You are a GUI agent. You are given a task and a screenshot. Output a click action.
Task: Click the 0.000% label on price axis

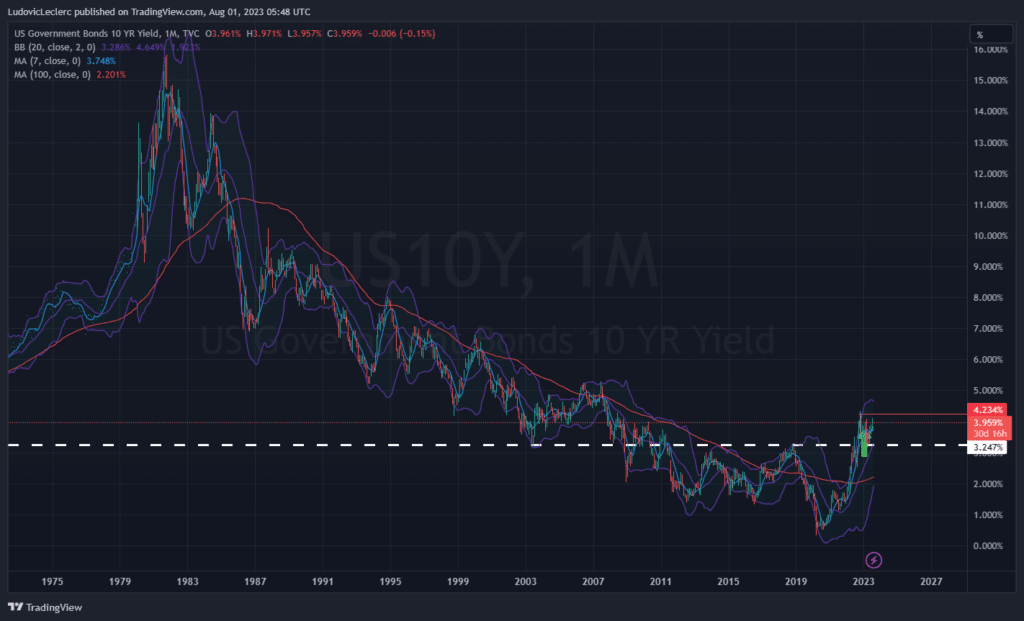(989, 546)
